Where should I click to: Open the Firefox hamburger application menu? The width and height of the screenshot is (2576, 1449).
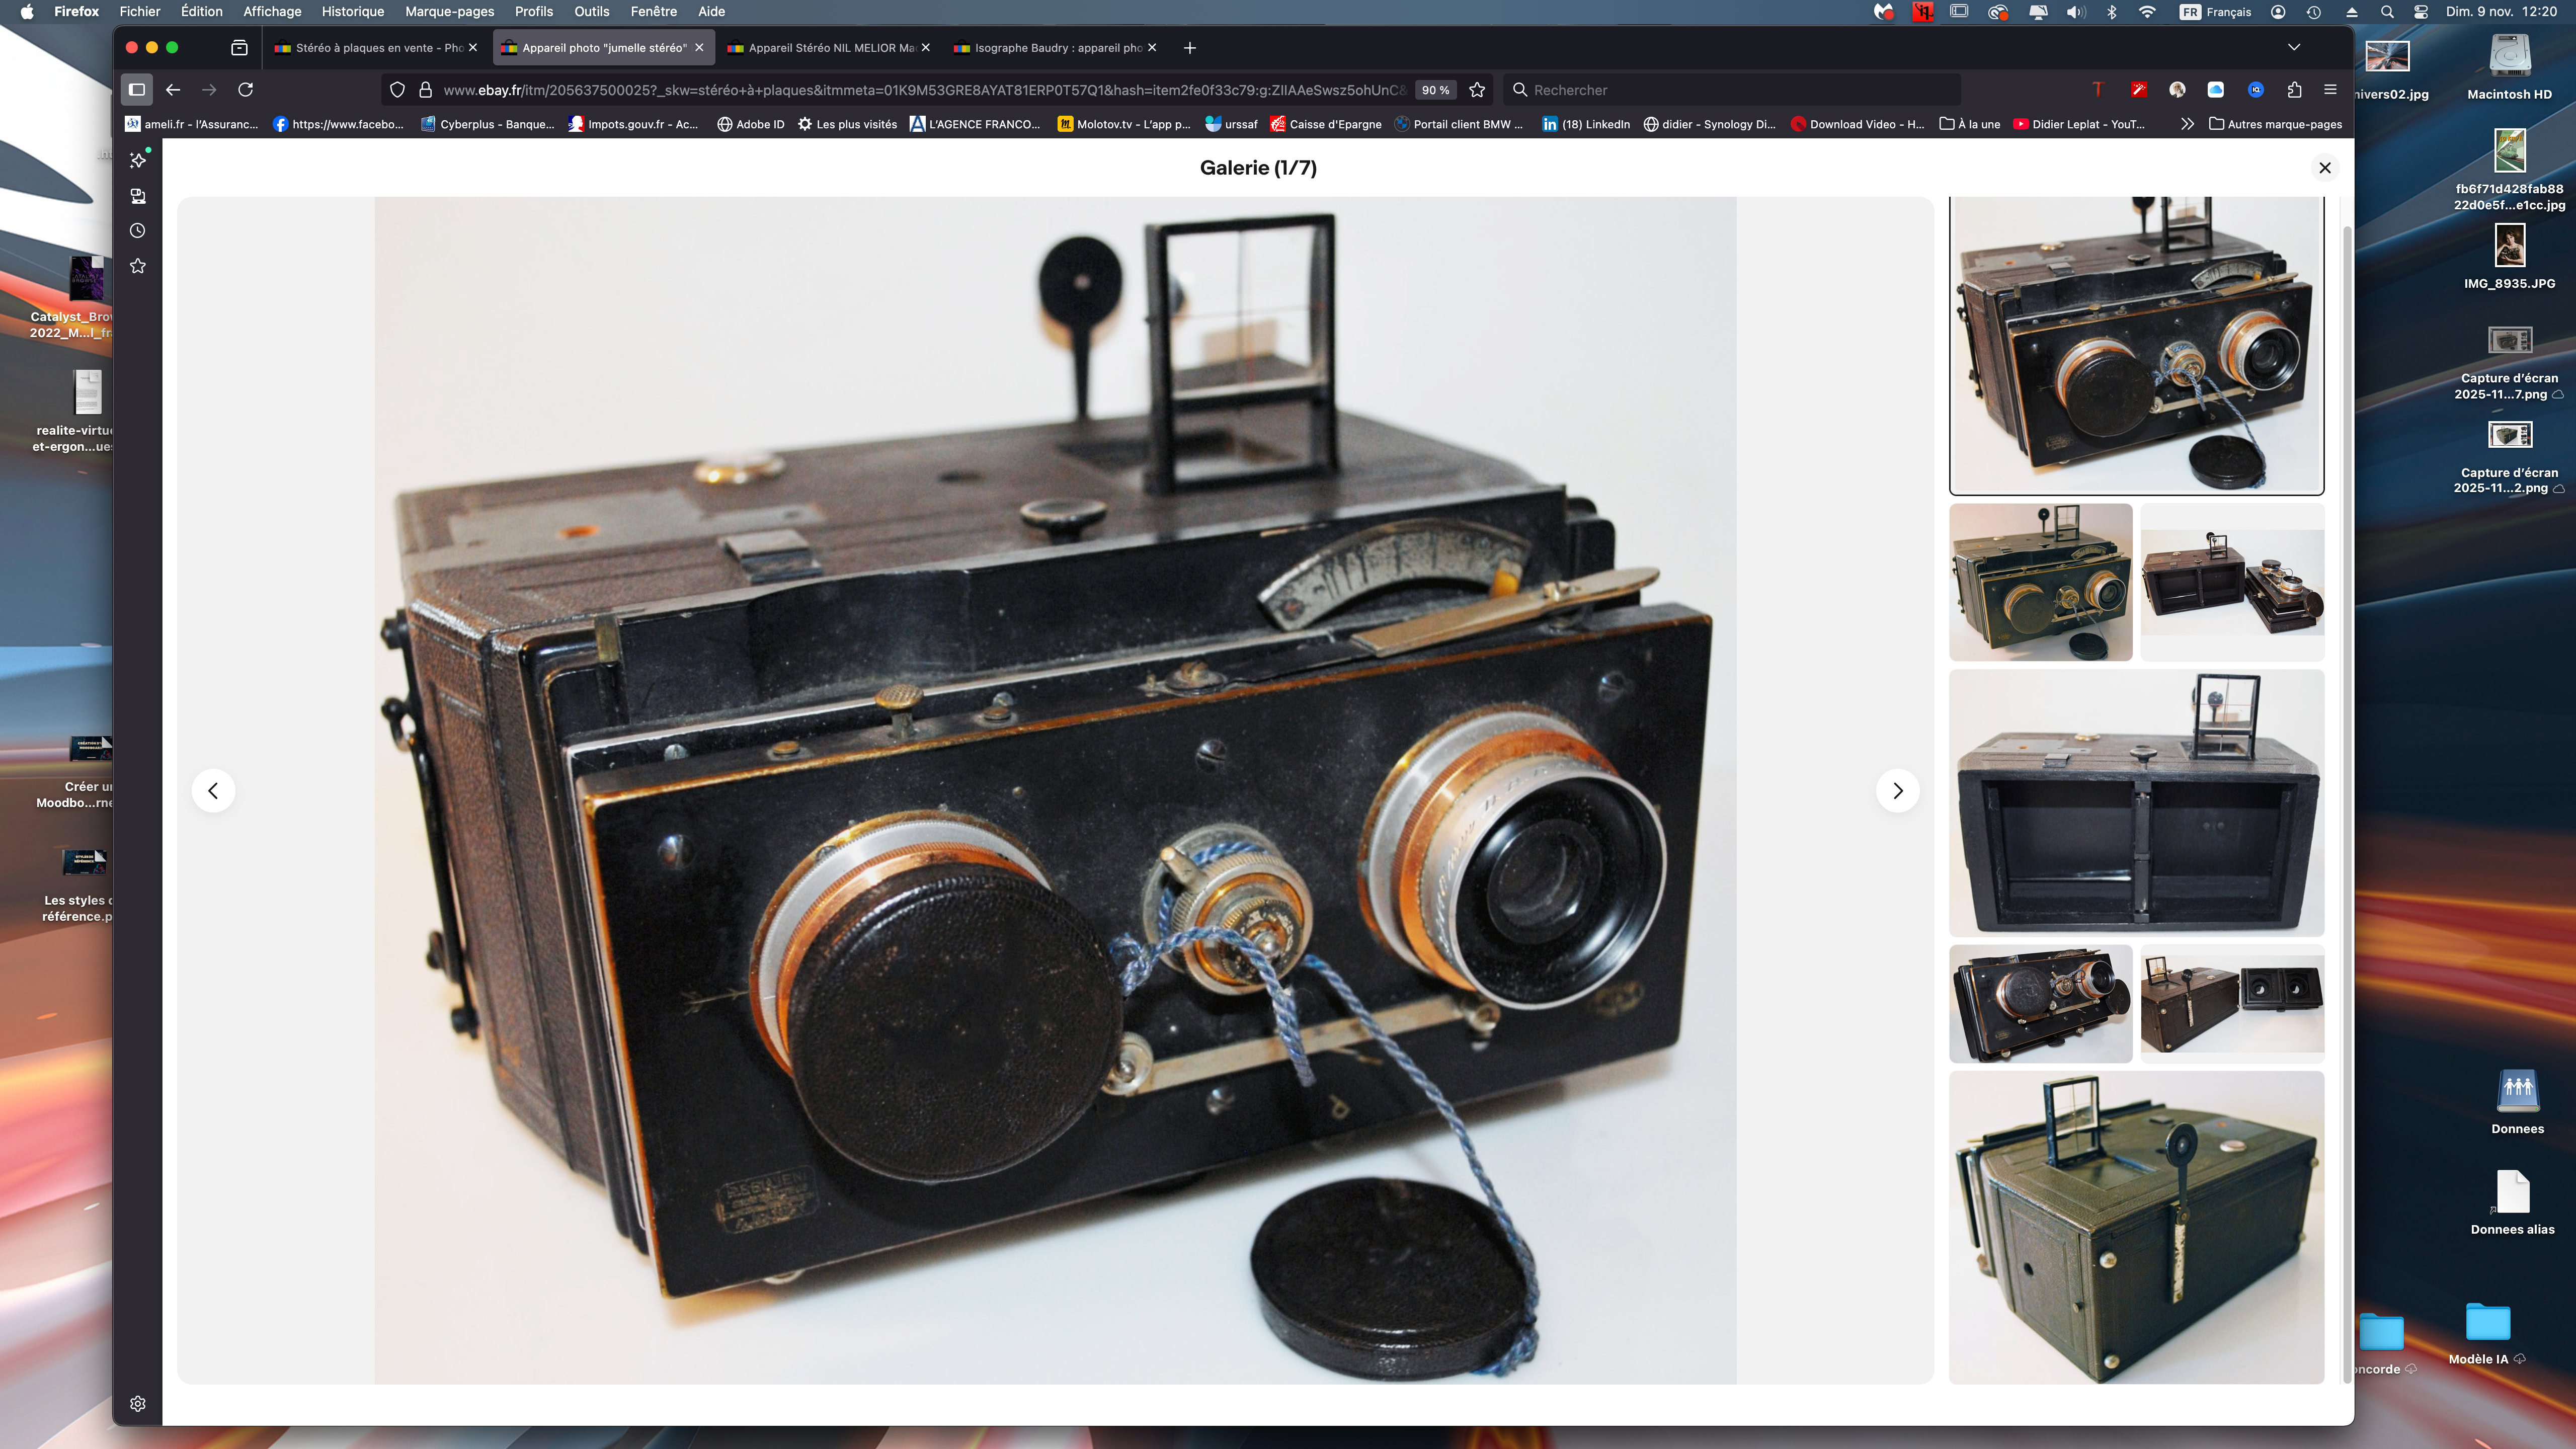(2330, 90)
